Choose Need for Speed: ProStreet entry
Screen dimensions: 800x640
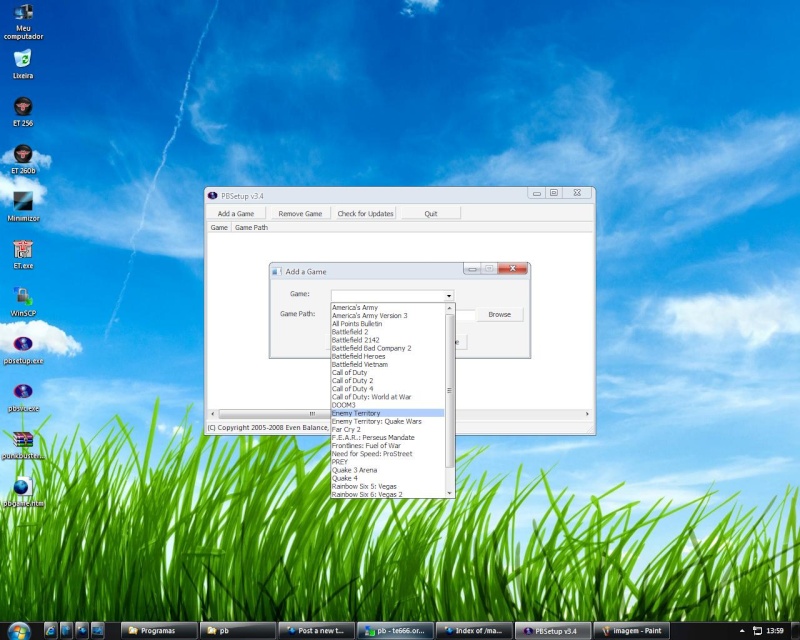(388, 454)
